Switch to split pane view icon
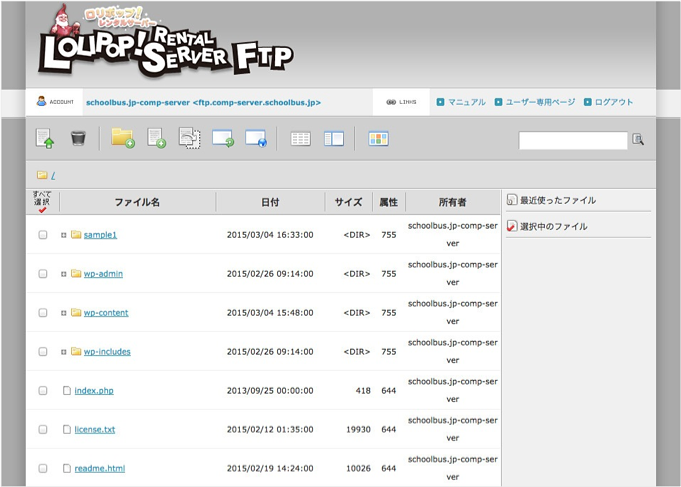 click(x=334, y=139)
